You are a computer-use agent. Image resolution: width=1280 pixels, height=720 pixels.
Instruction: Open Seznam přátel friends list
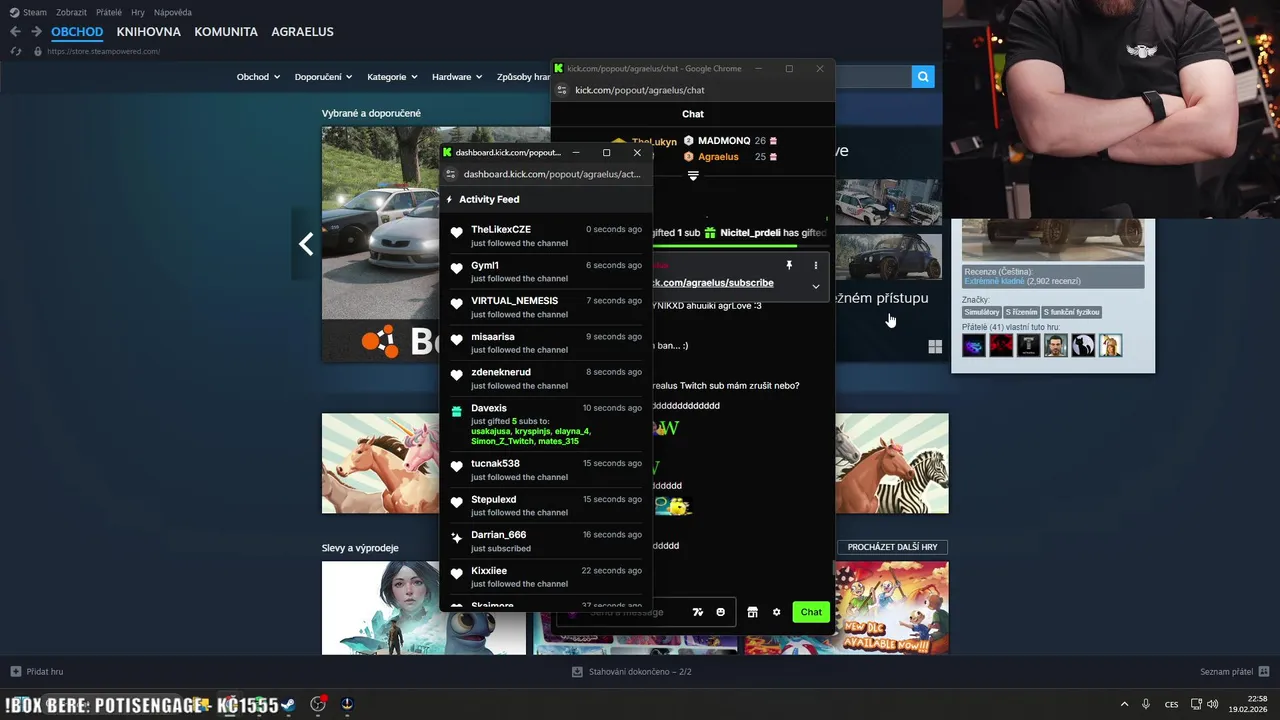[x=1235, y=671]
